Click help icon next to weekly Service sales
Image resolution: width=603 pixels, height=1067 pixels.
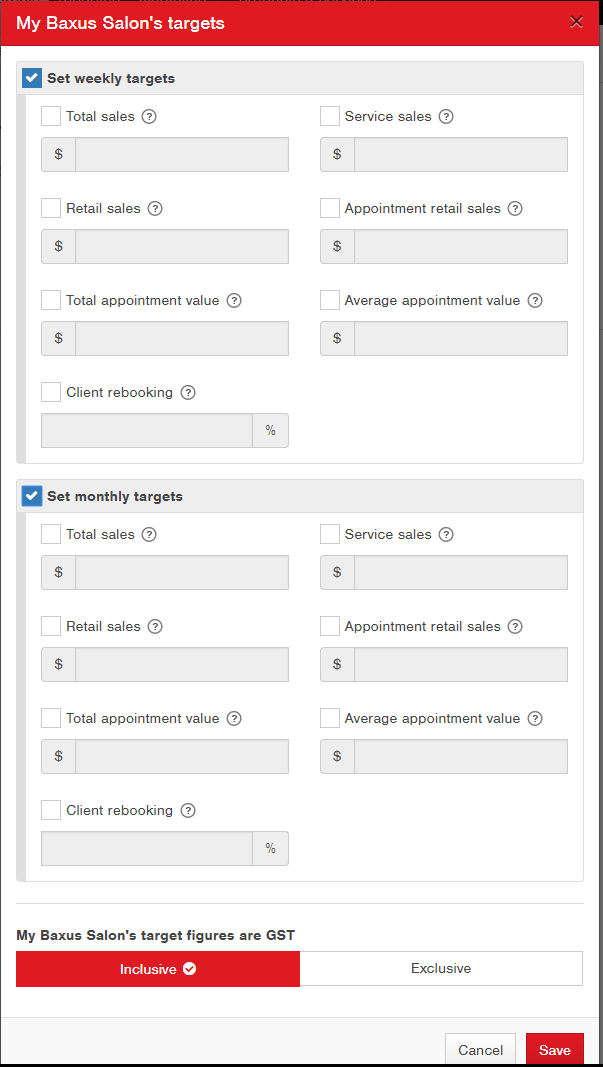[446, 116]
